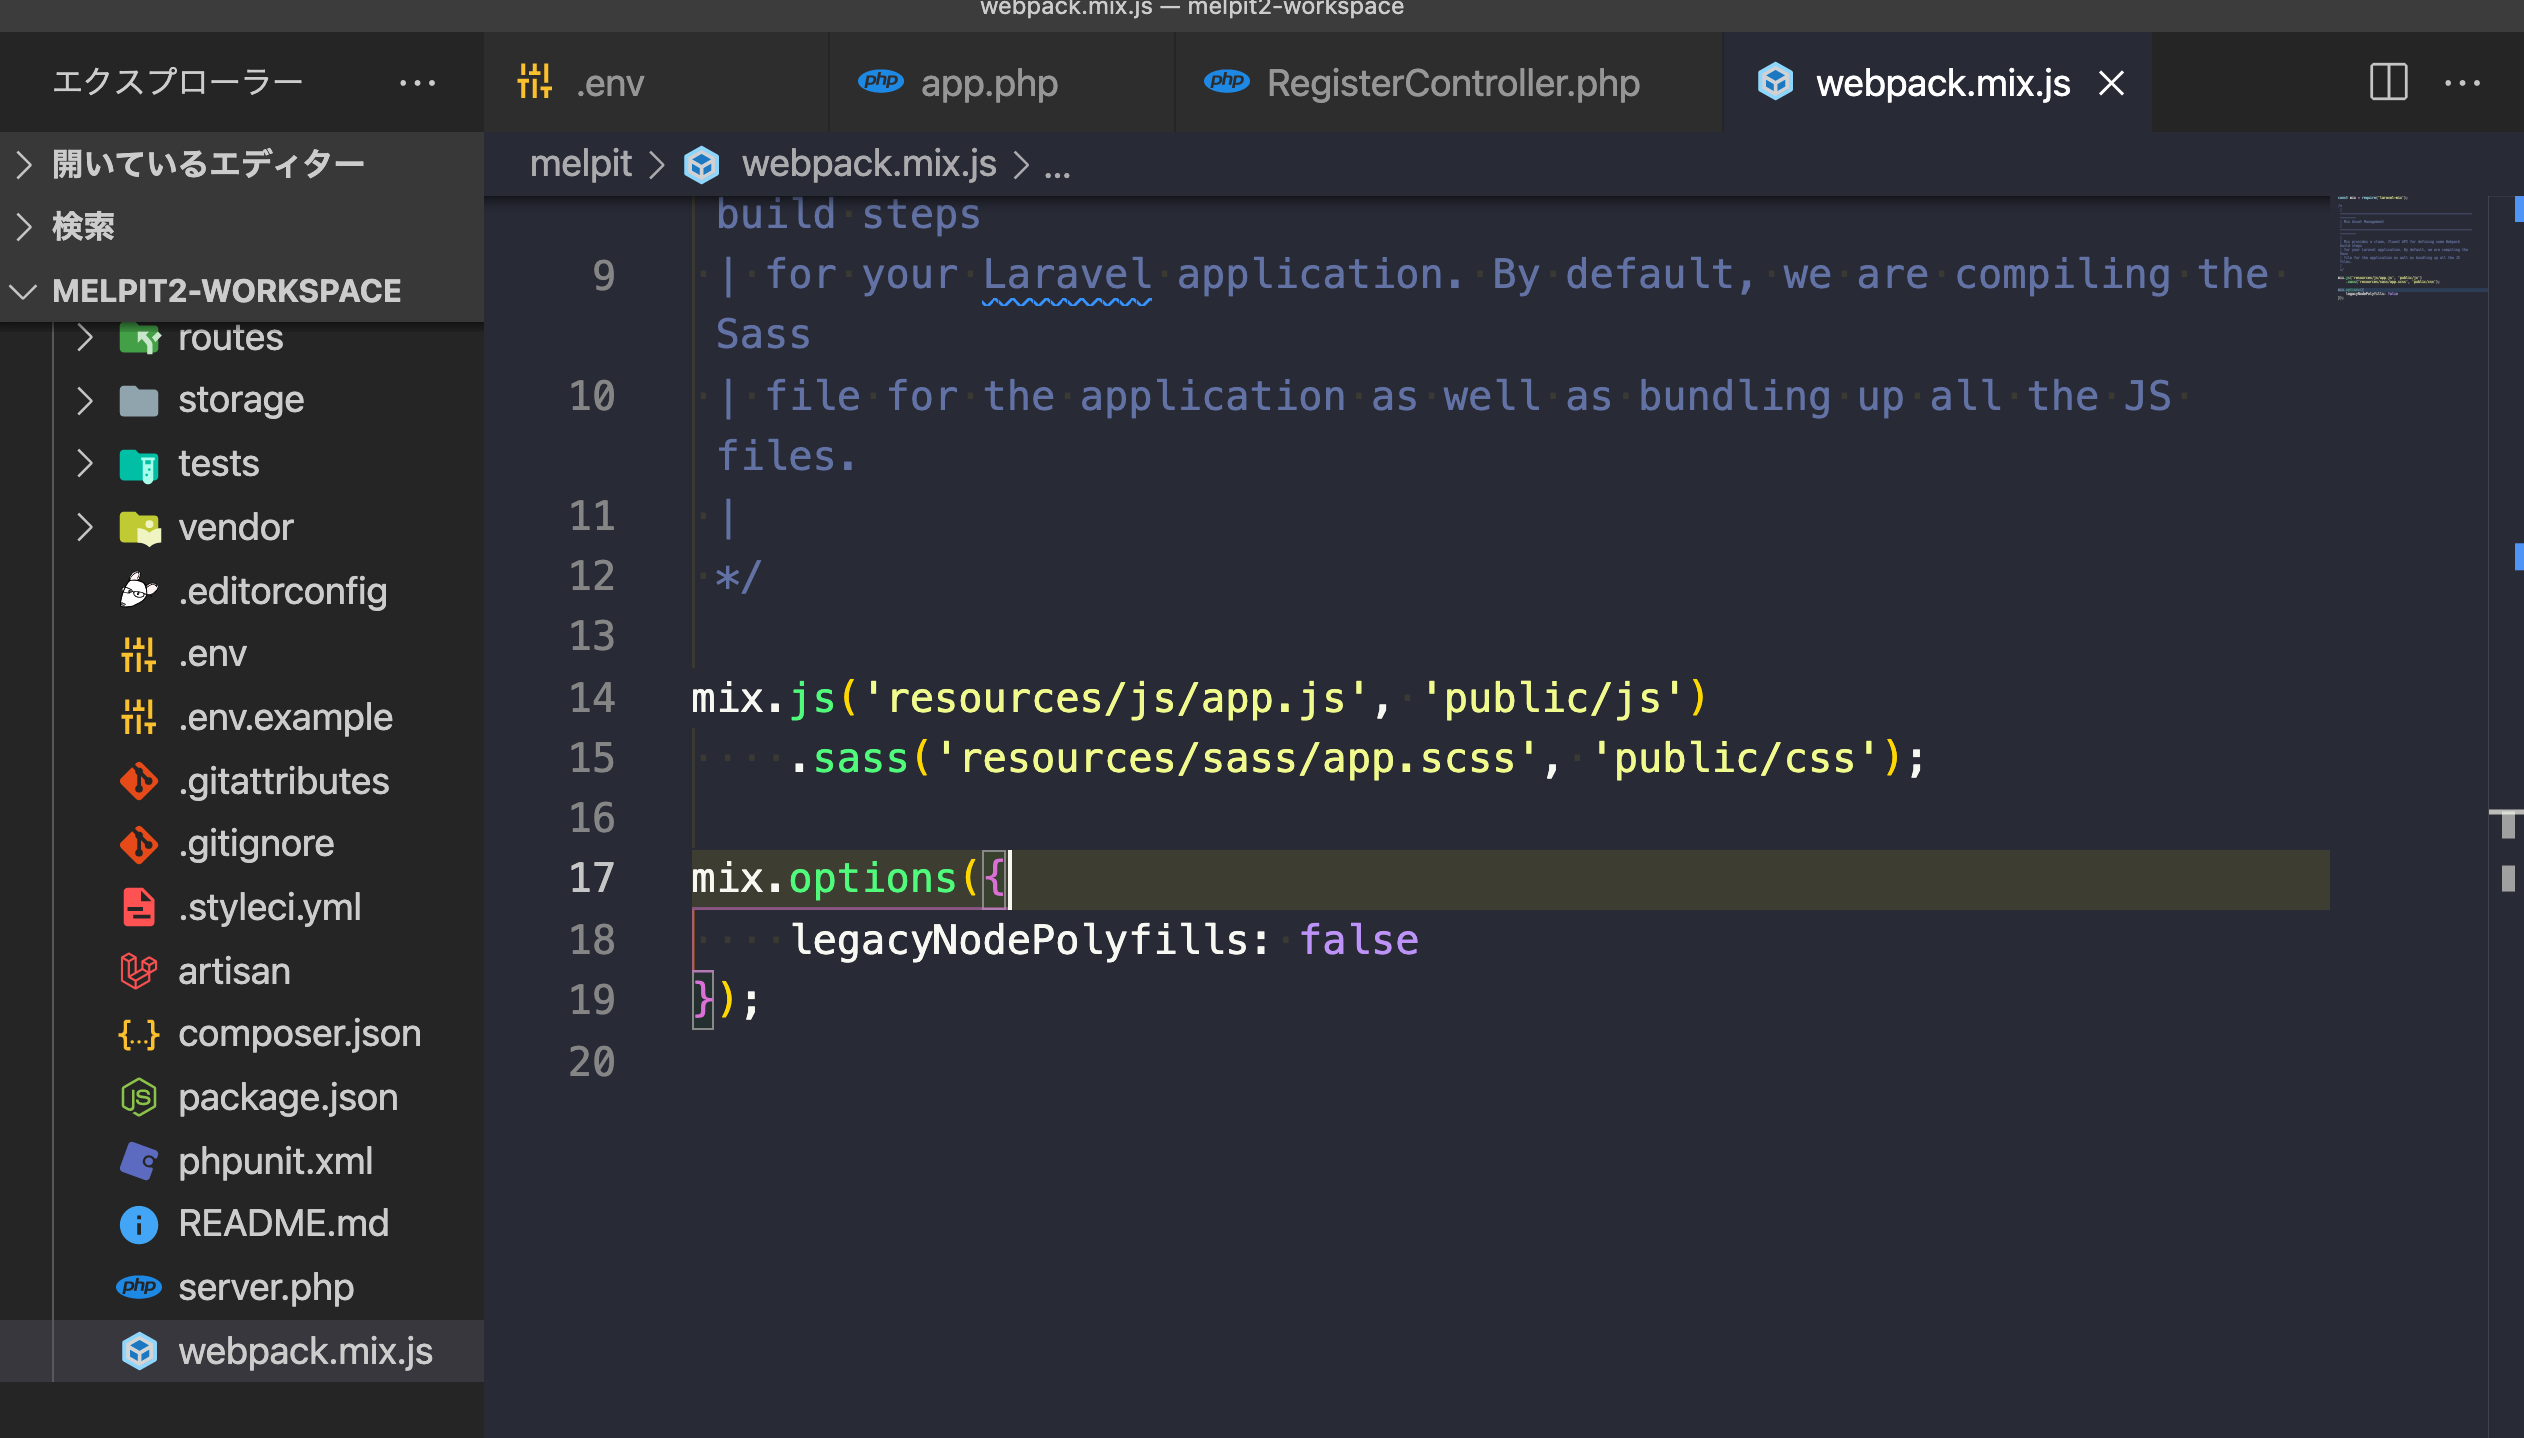Click webpack icon in breadcrumb bar
The height and width of the screenshot is (1438, 2524).
point(701,164)
